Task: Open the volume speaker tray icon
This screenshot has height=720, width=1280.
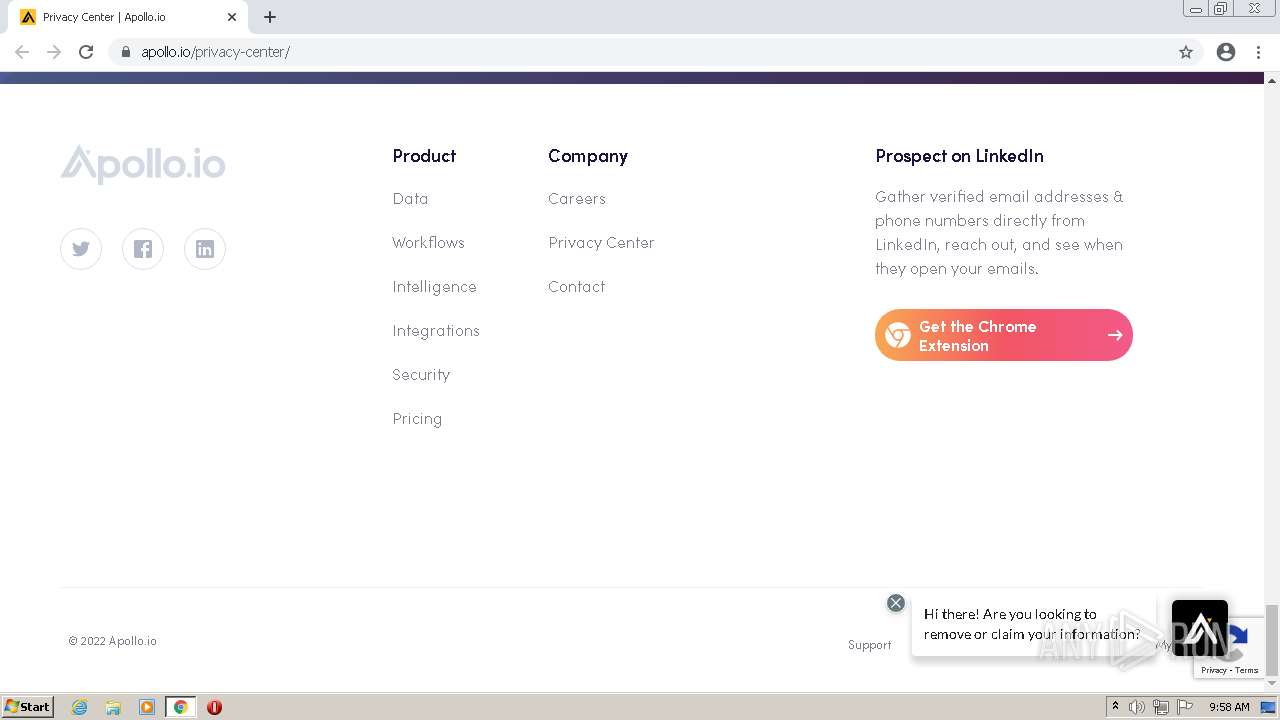Action: (x=1137, y=707)
